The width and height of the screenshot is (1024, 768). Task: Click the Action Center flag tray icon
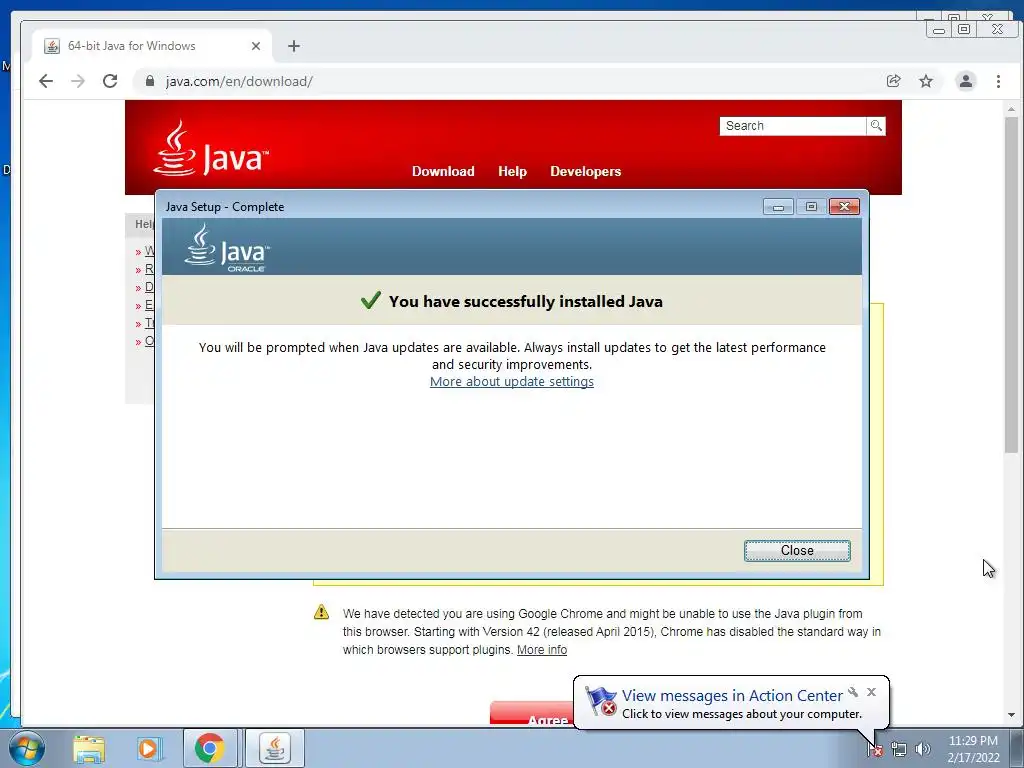875,750
